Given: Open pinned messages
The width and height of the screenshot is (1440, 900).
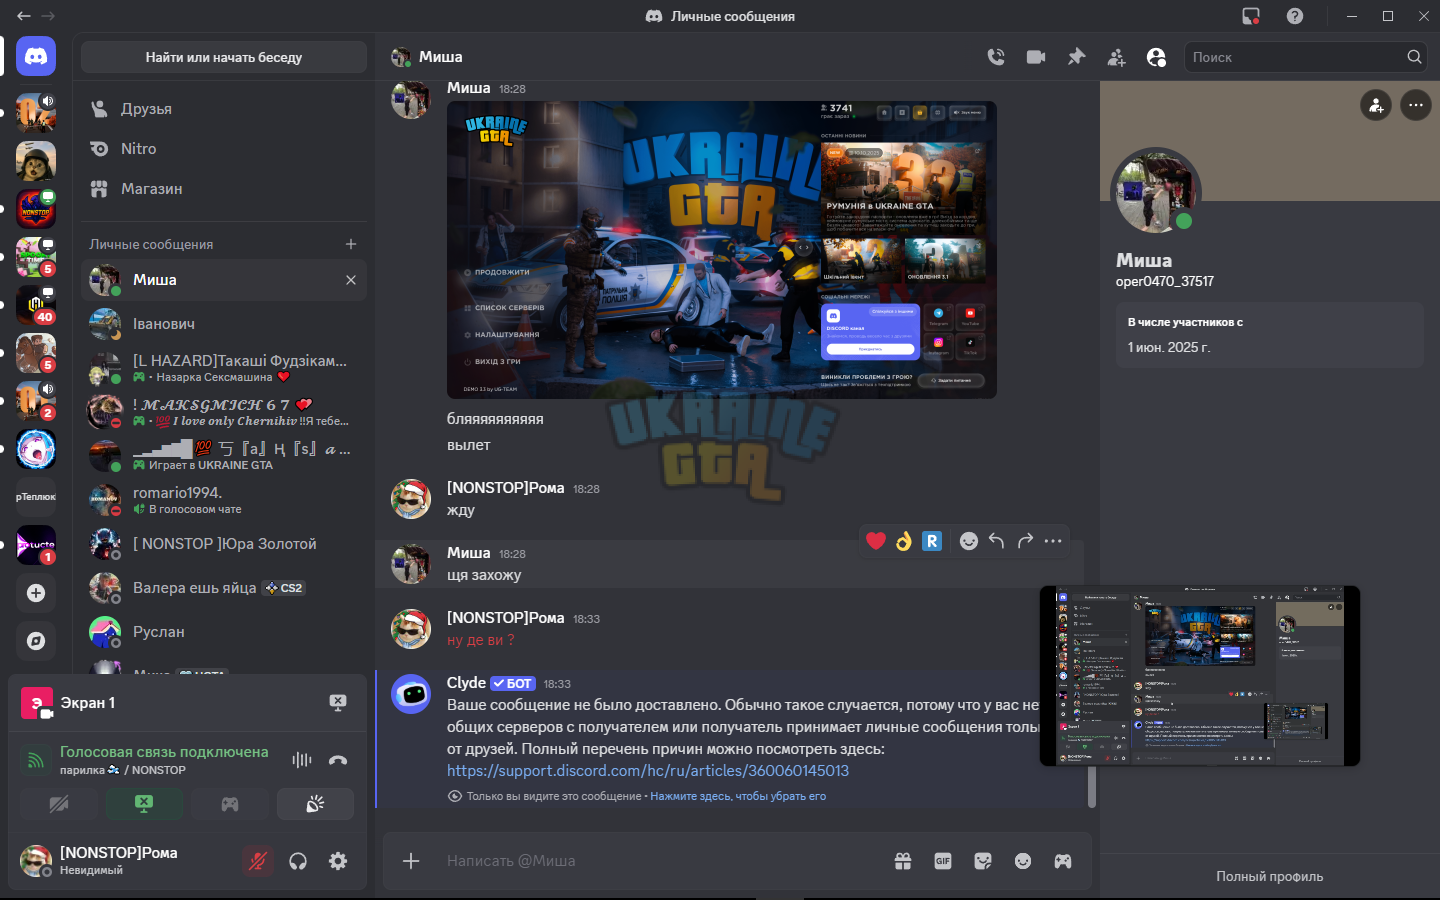Looking at the screenshot, I should 1076,57.
